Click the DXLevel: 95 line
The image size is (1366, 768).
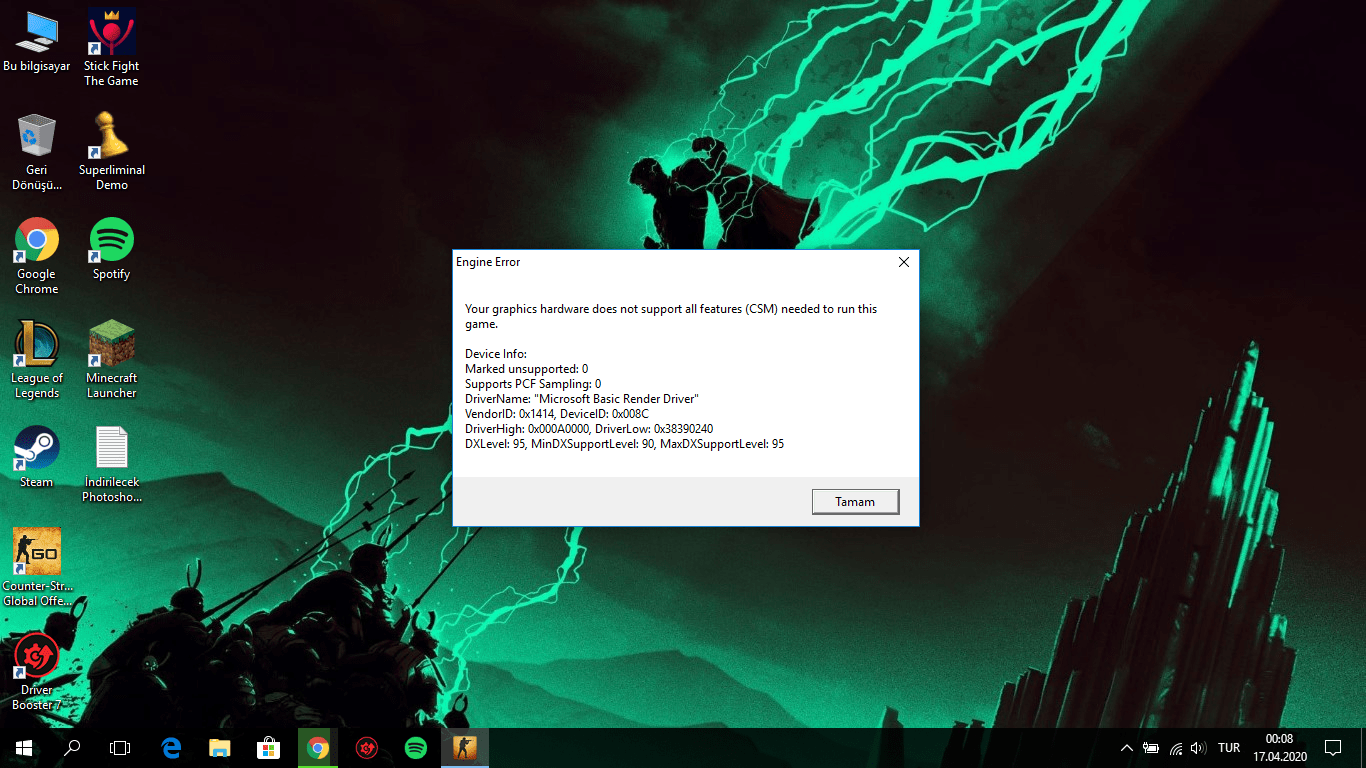[624, 444]
